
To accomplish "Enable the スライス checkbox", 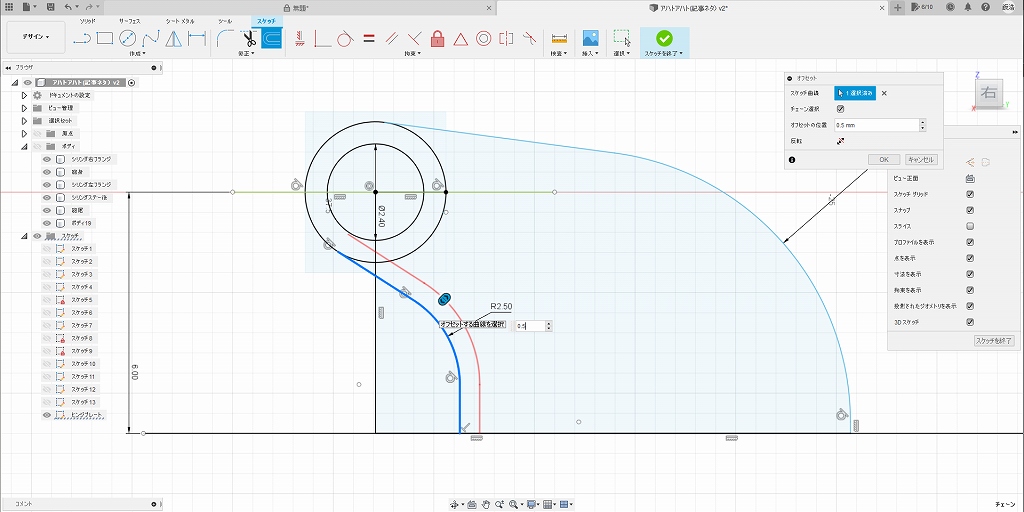I will point(970,226).
